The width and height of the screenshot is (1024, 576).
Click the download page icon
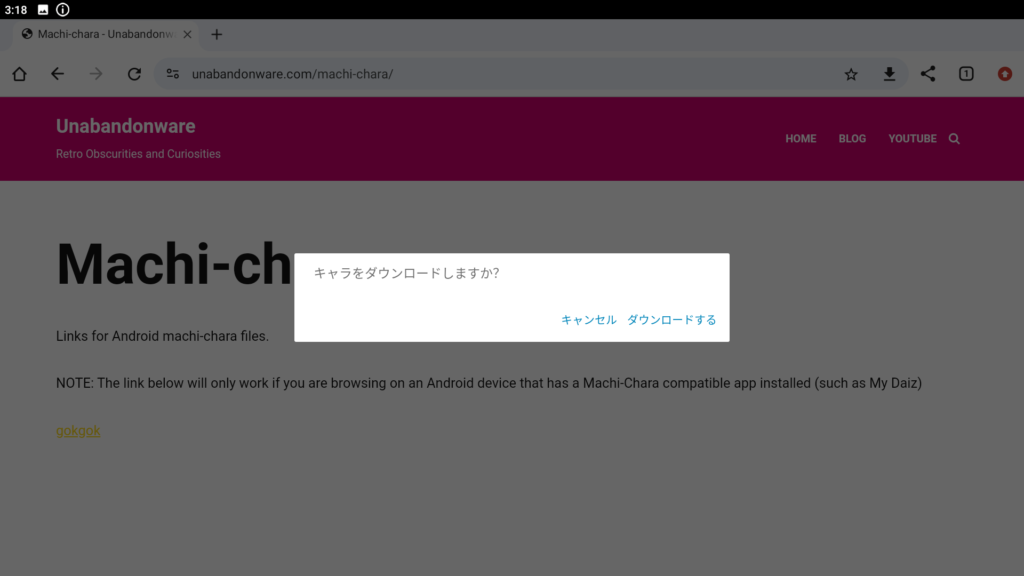pos(889,74)
